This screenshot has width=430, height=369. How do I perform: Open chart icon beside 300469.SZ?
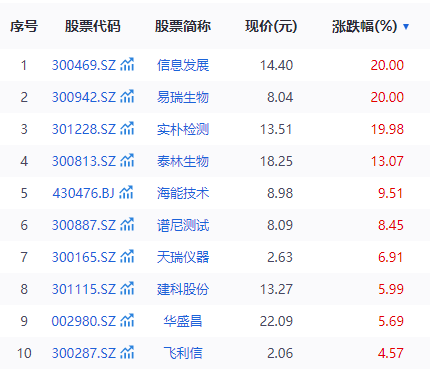pyautogui.click(x=127, y=65)
